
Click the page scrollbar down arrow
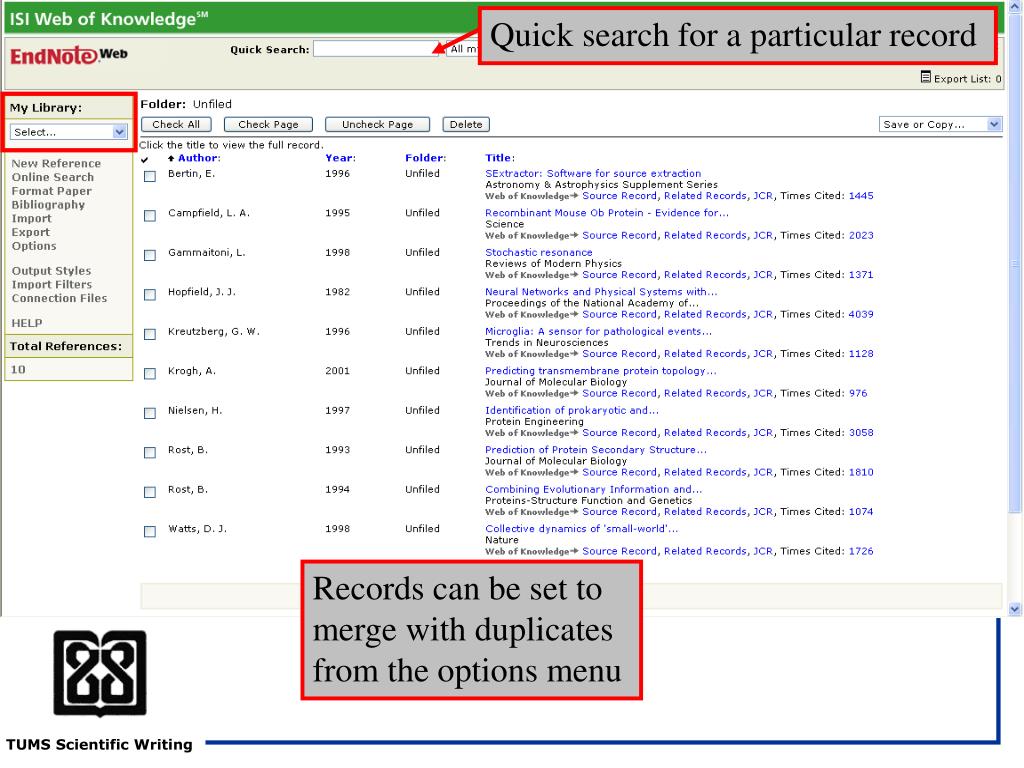tap(1014, 609)
